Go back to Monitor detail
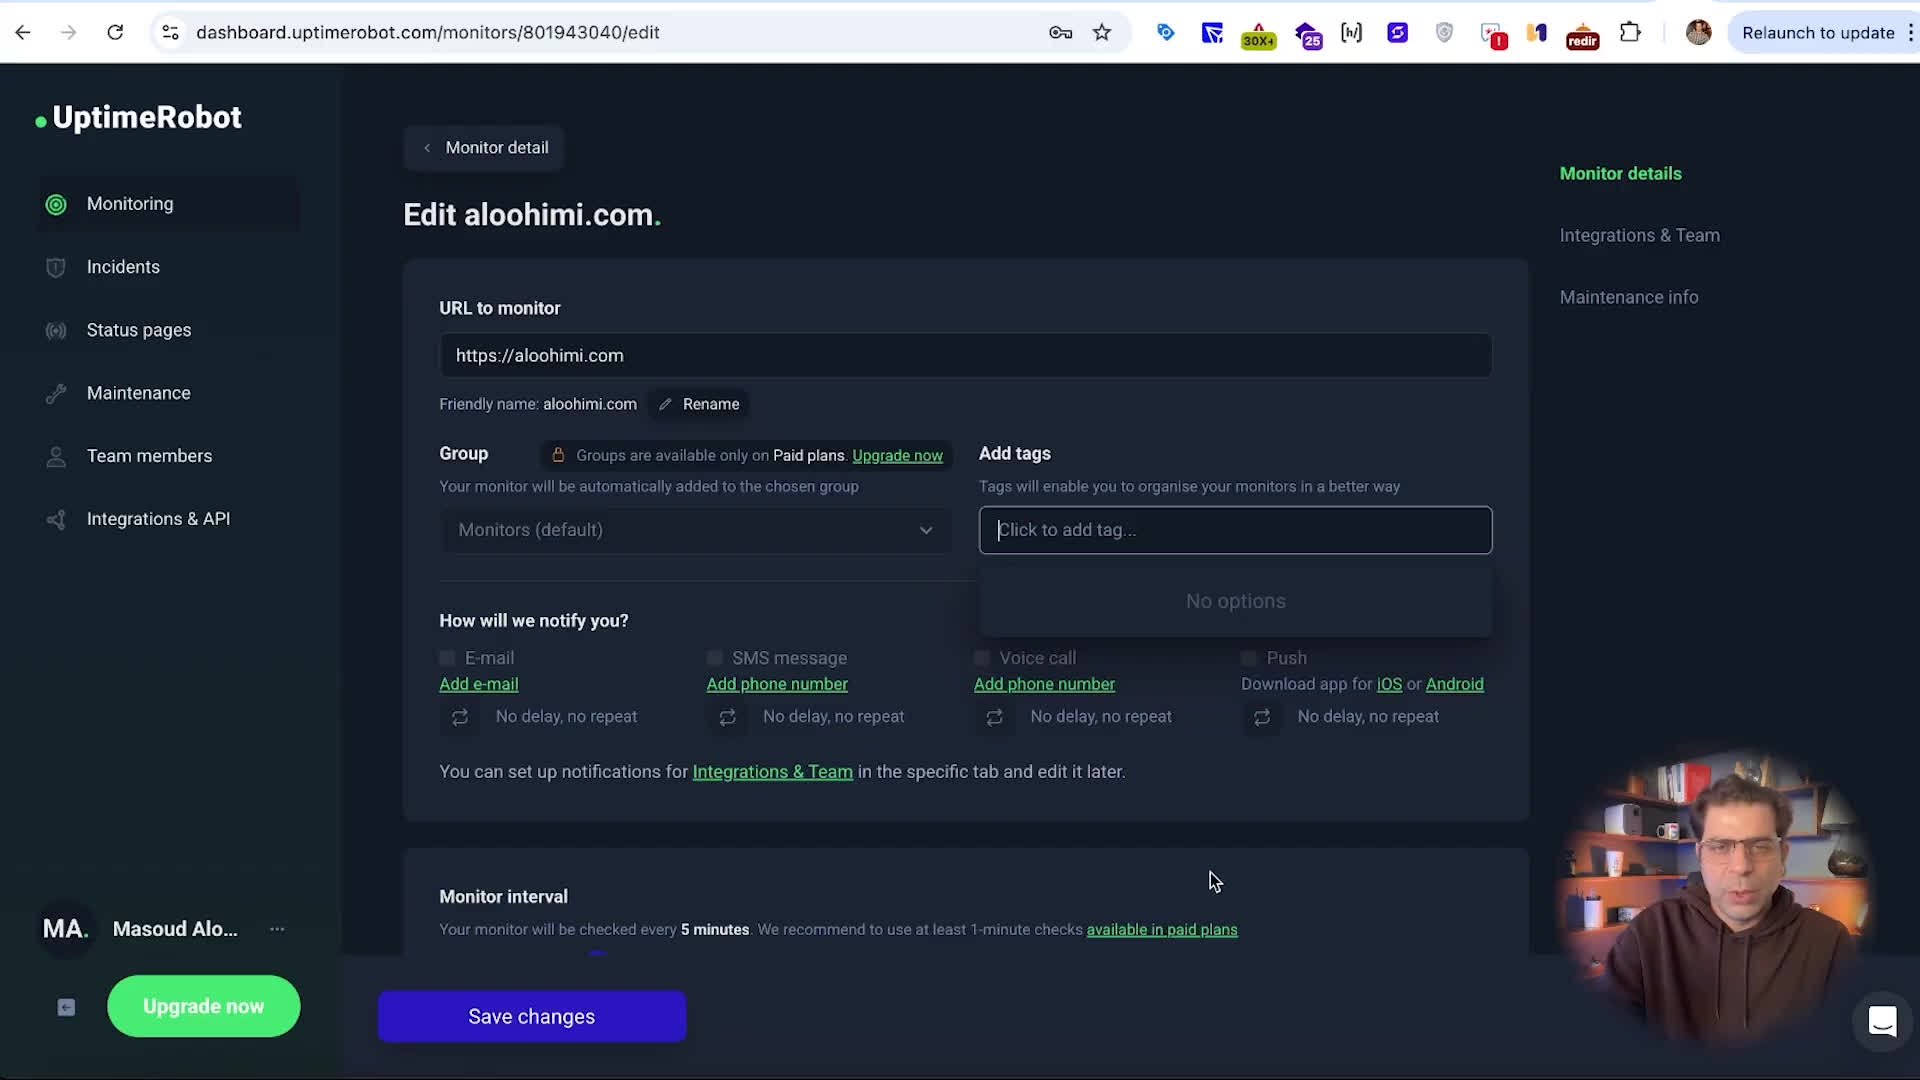1920x1080 pixels. [485, 148]
